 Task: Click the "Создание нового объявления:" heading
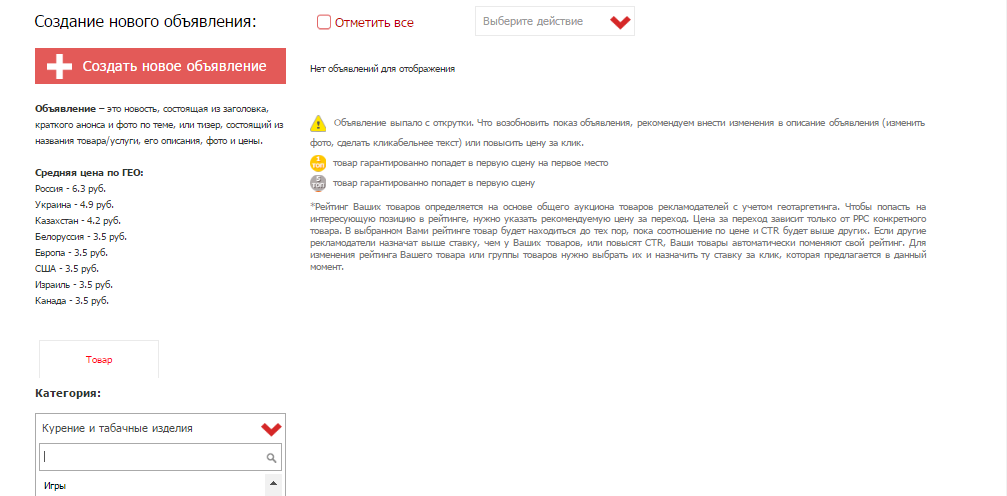tap(145, 22)
